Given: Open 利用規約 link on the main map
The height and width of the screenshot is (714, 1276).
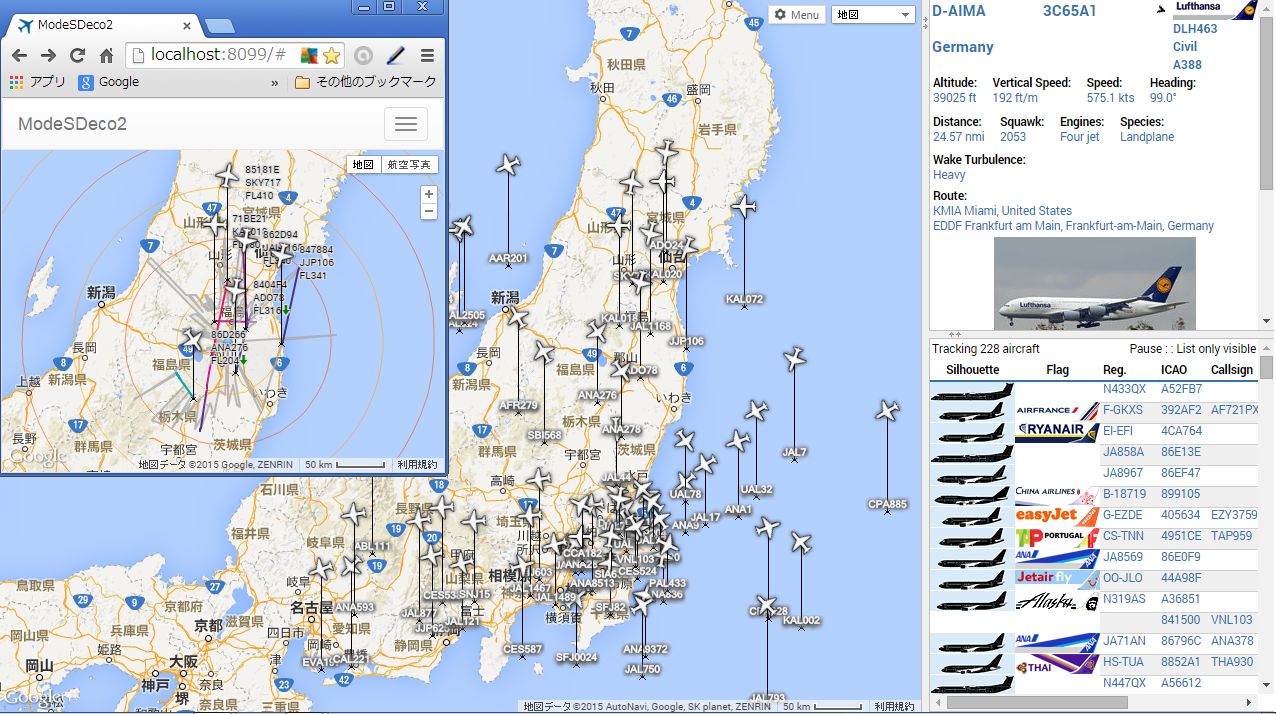Looking at the screenshot, I should coord(894,706).
